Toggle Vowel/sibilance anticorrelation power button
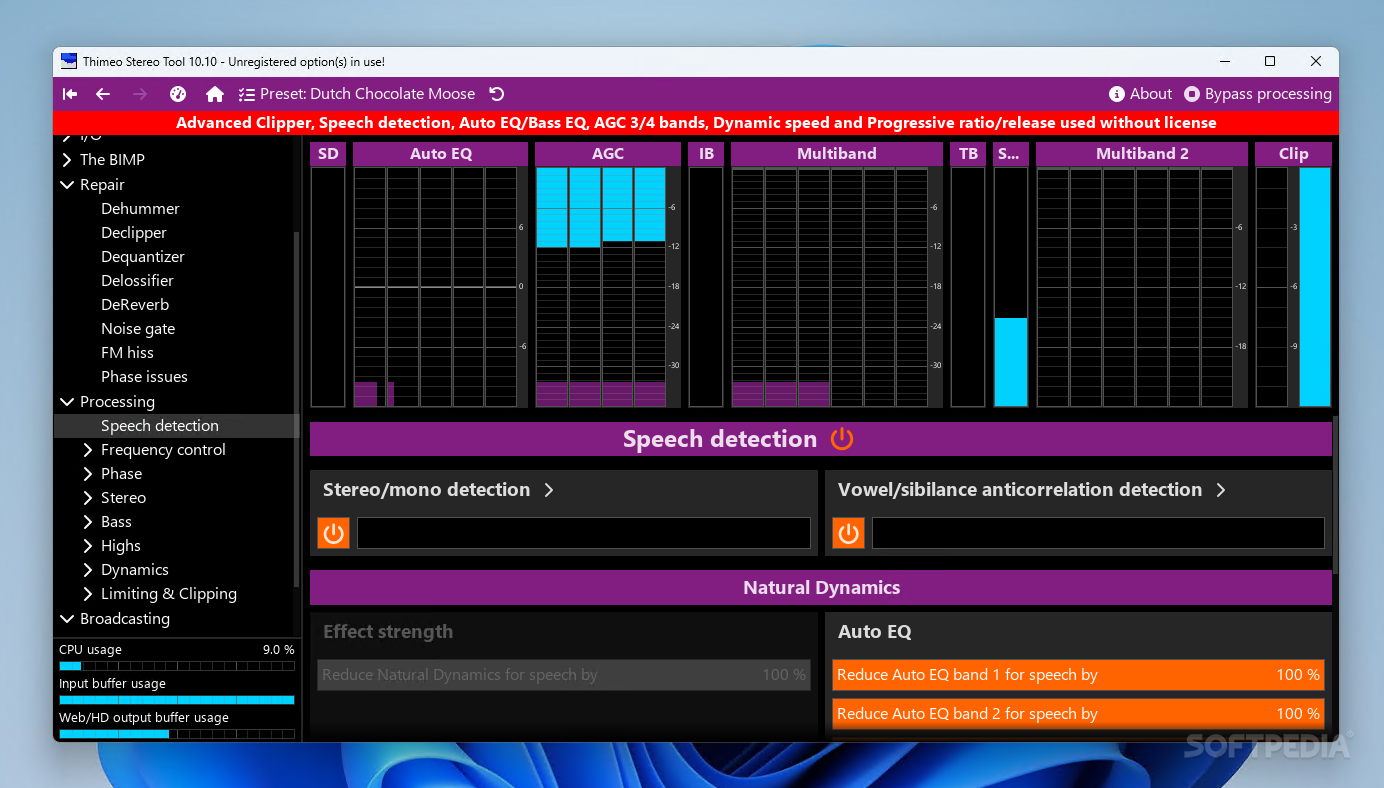1384x788 pixels. click(x=849, y=533)
